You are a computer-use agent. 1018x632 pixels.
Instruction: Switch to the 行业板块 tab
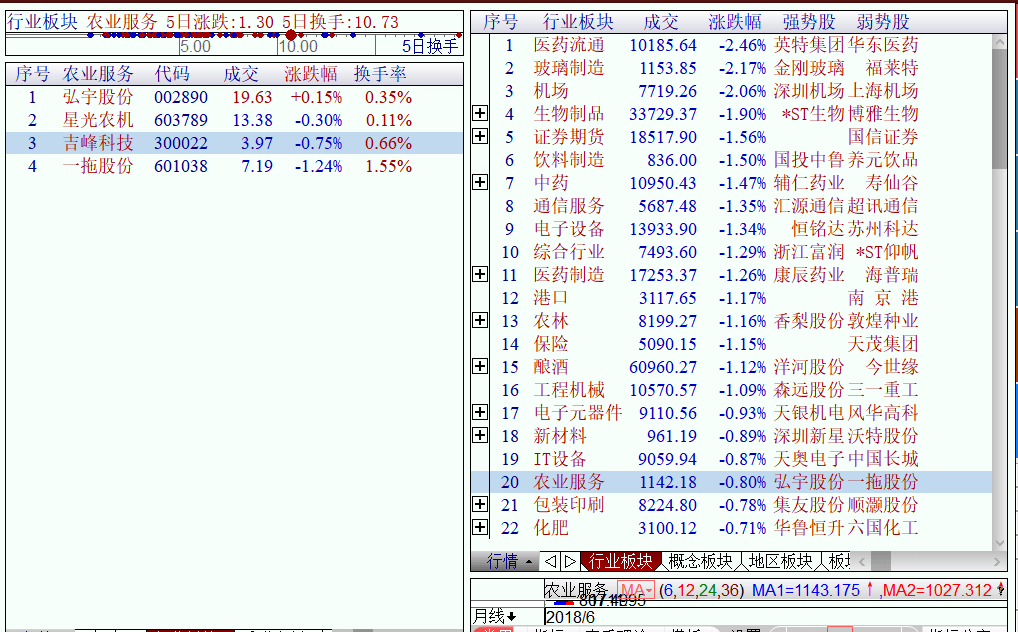[x=621, y=561]
